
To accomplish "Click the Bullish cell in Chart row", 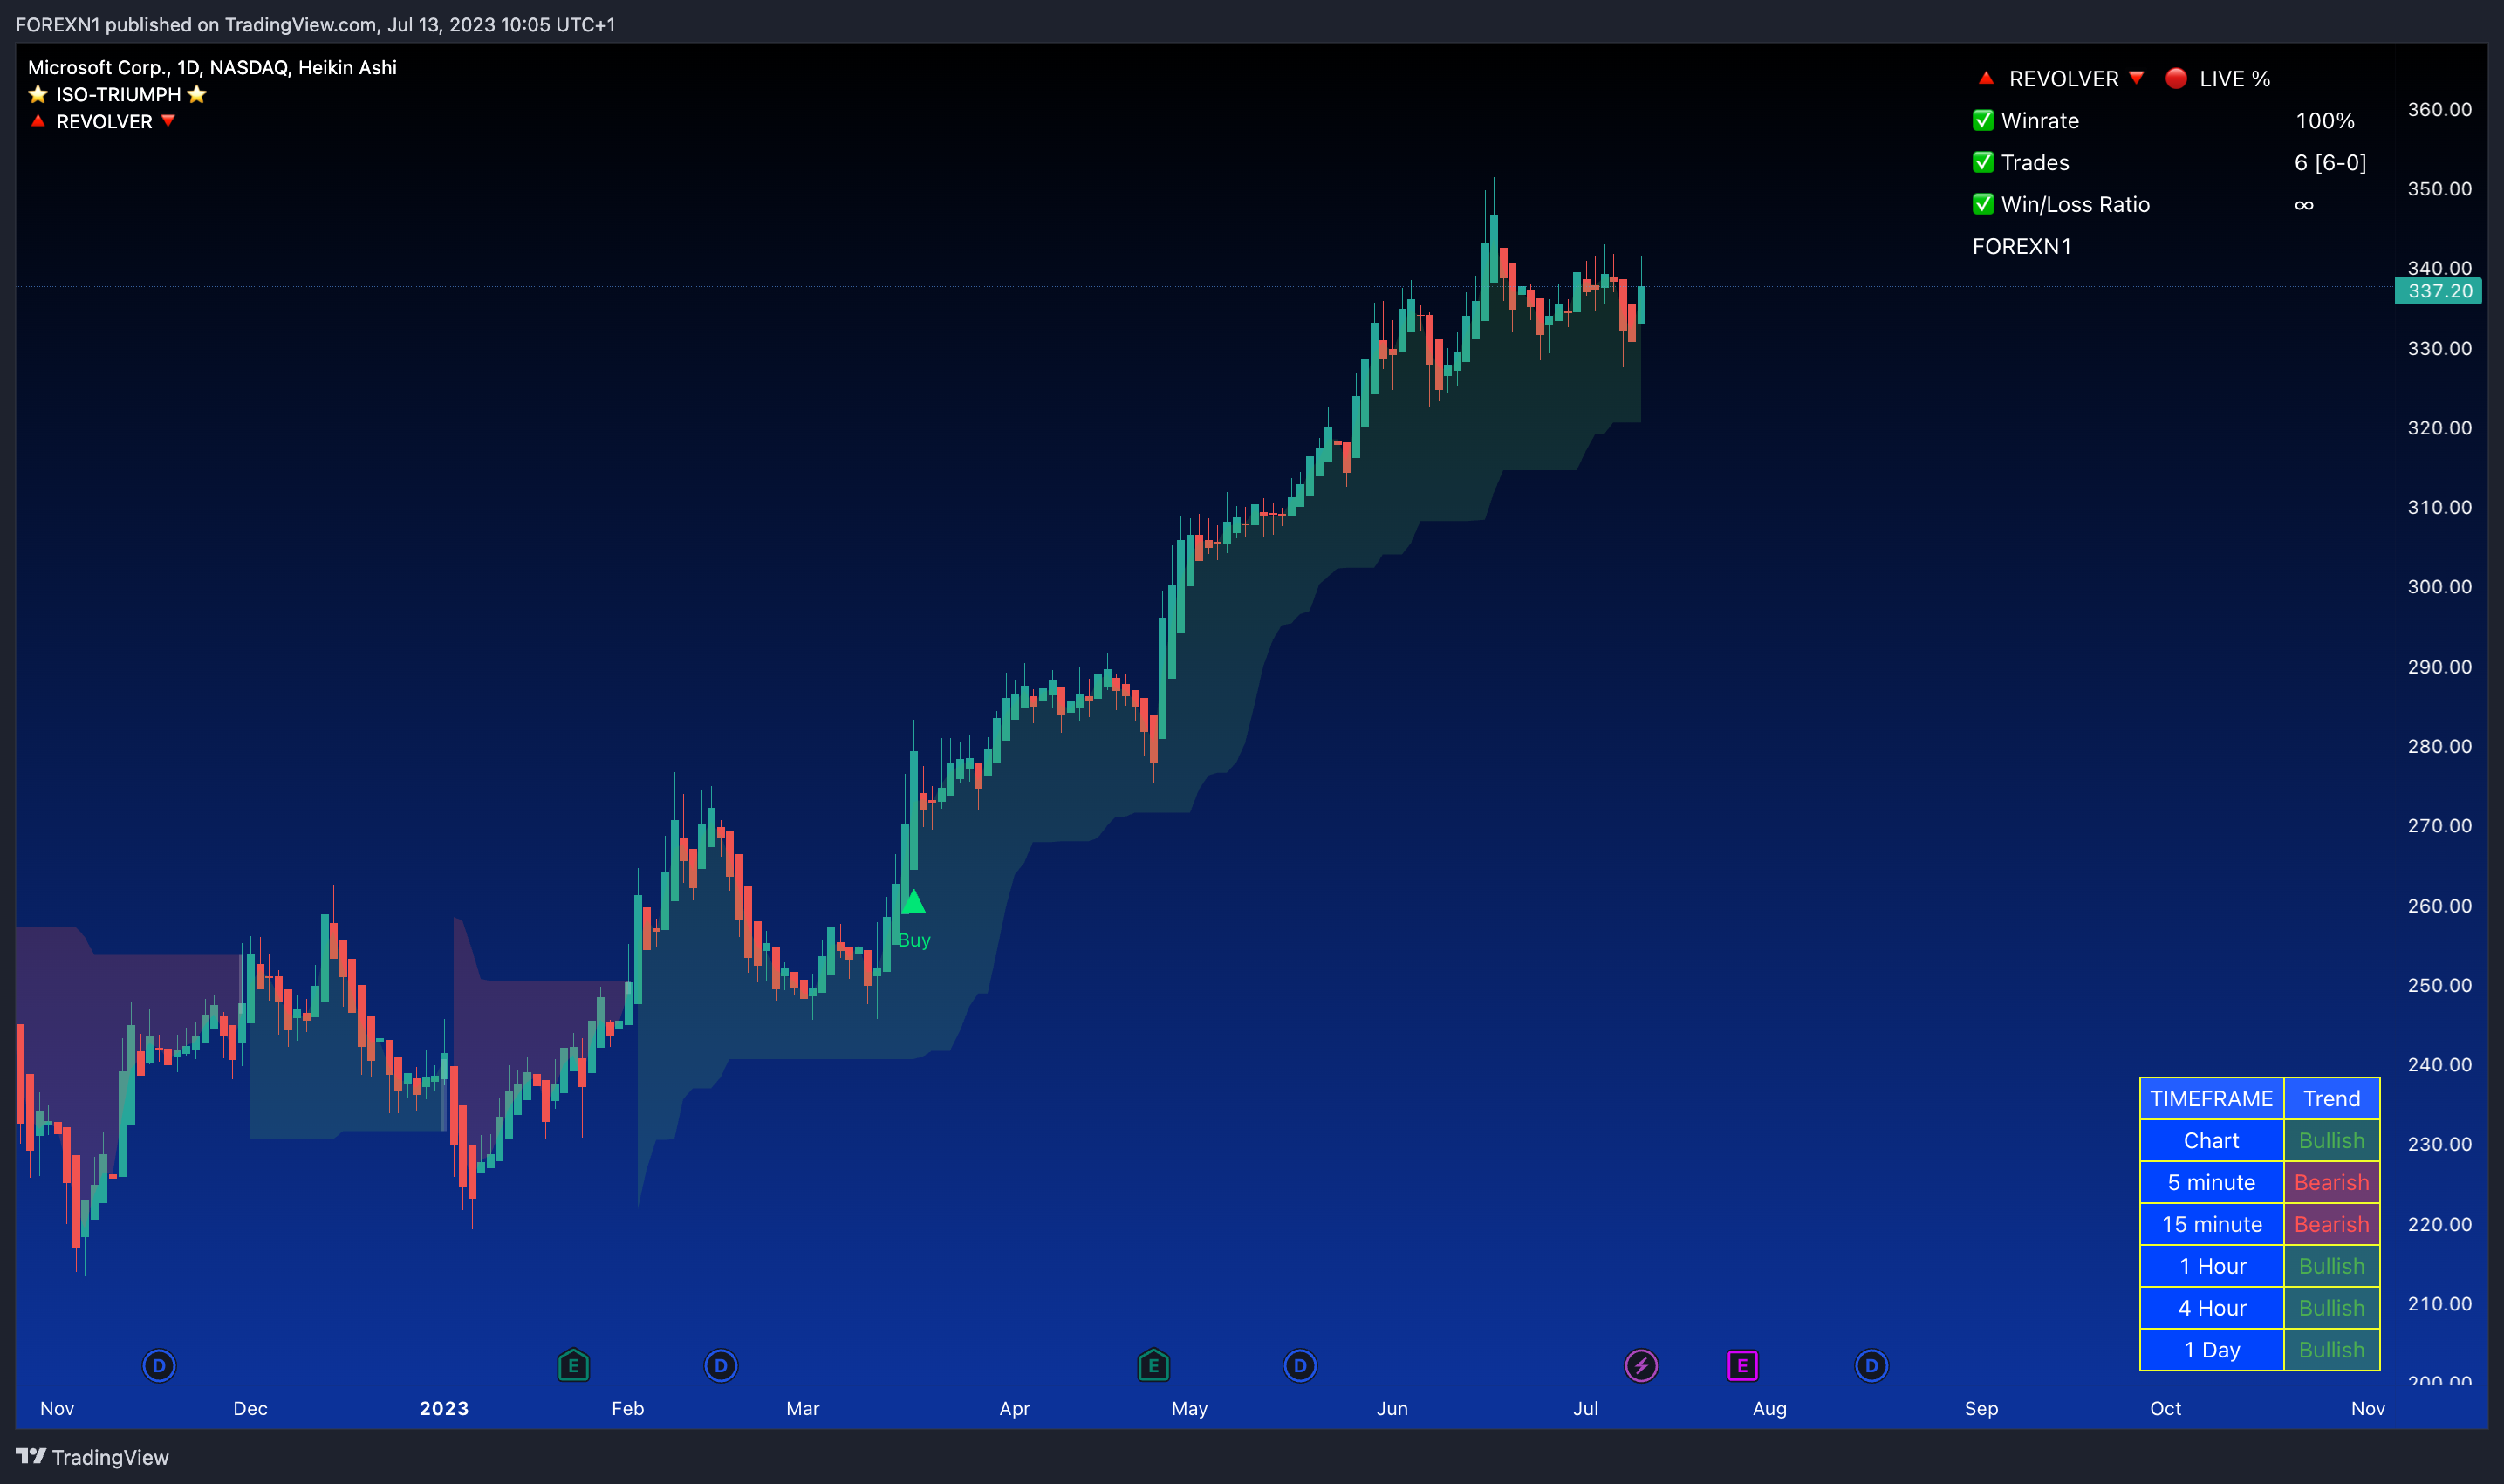I will pos(2331,1140).
